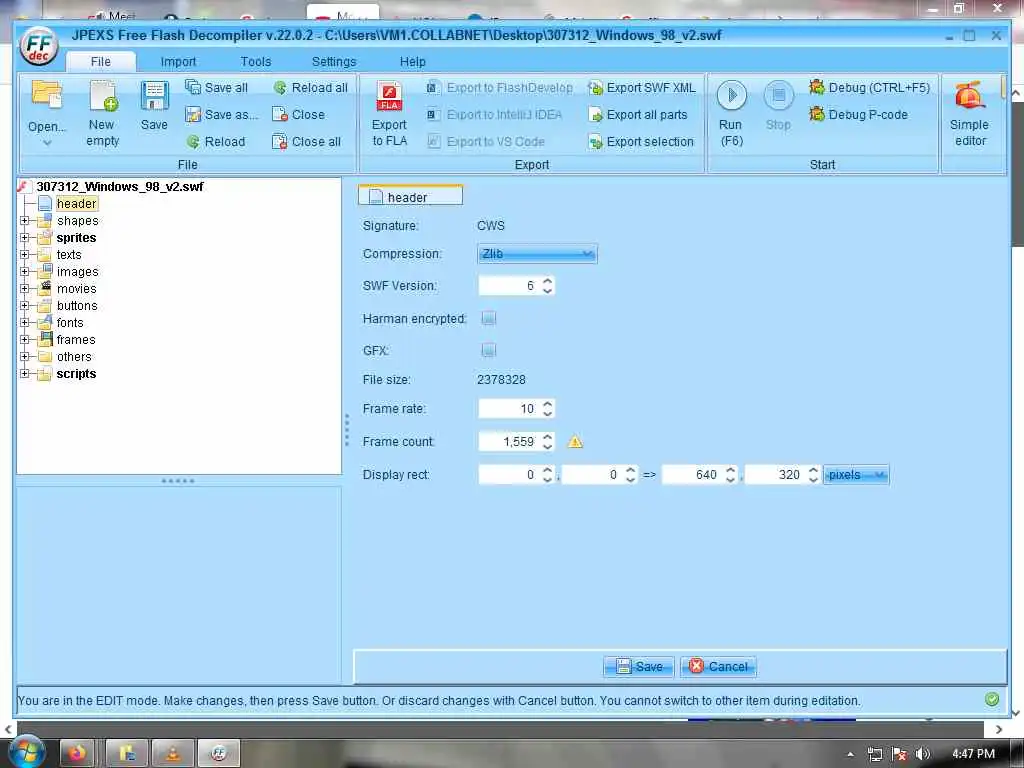Image resolution: width=1024 pixels, height=768 pixels.
Task: Select the header item in tree
Action: (76, 204)
